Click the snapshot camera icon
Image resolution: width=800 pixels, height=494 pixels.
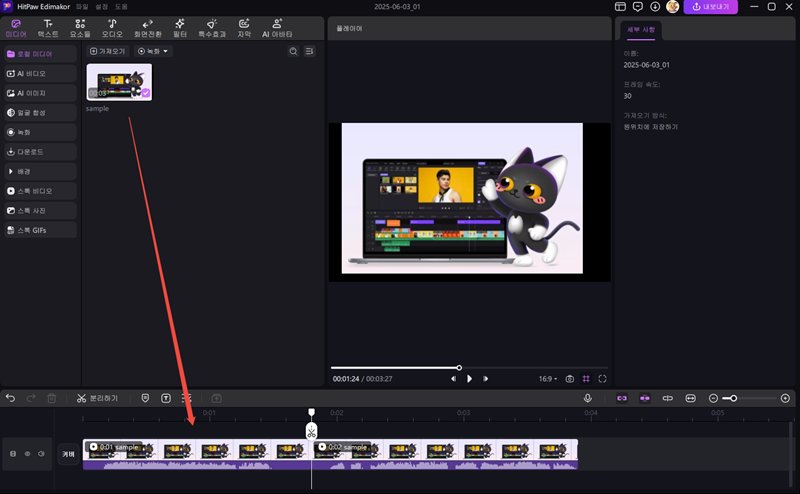(x=570, y=379)
